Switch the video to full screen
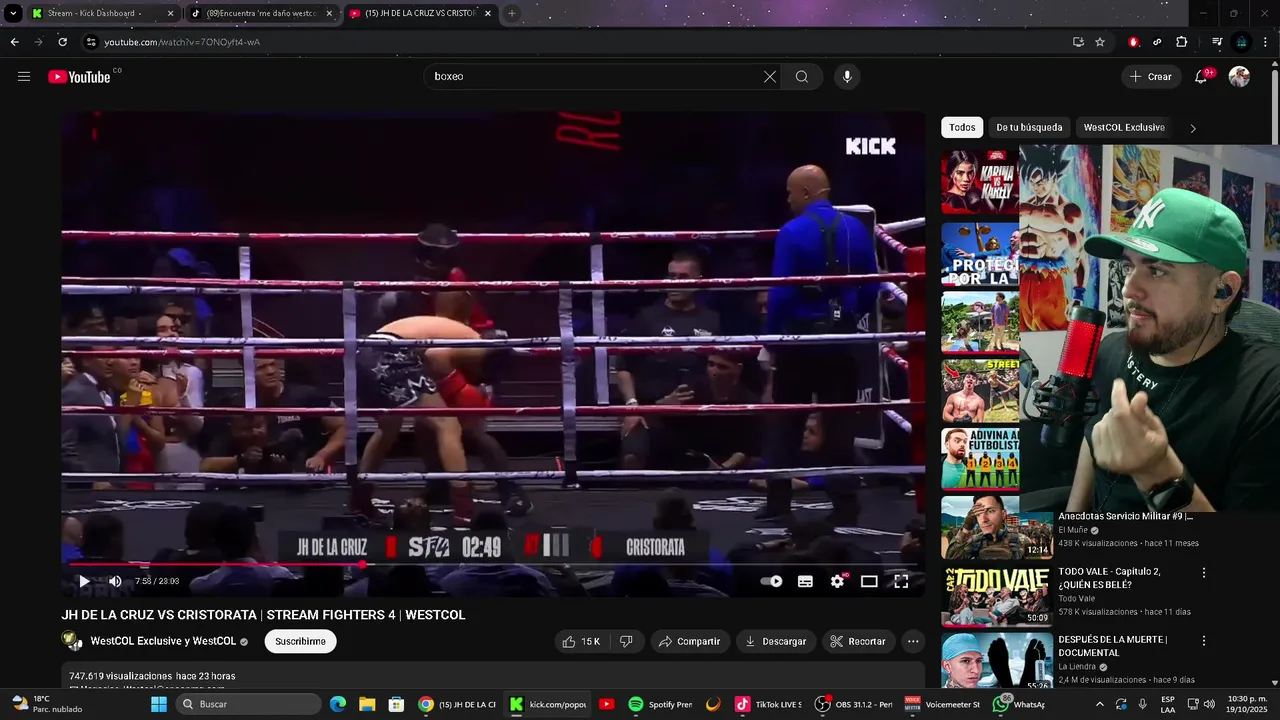The height and width of the screenshot is (720, 1280). point(901,581)
